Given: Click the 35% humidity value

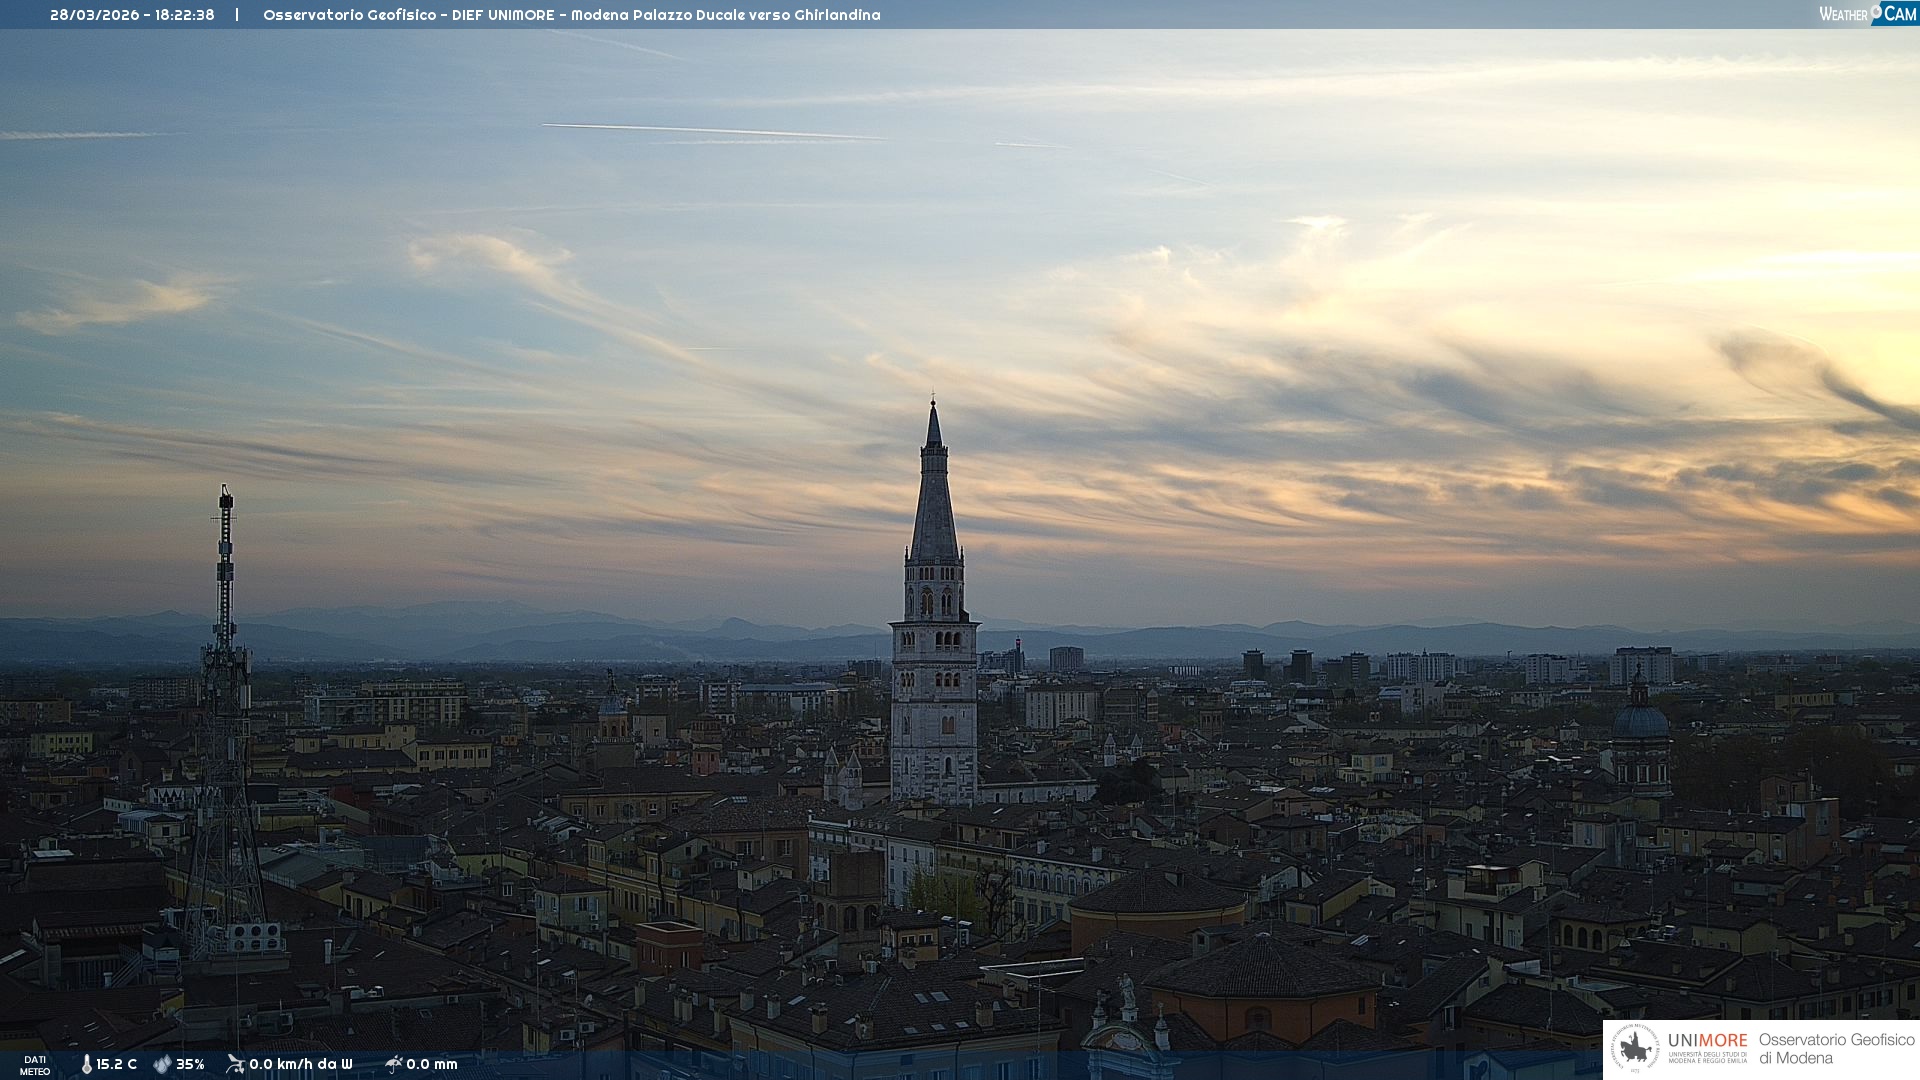Looking at the screenshot, I should (x=190, y=1064).
